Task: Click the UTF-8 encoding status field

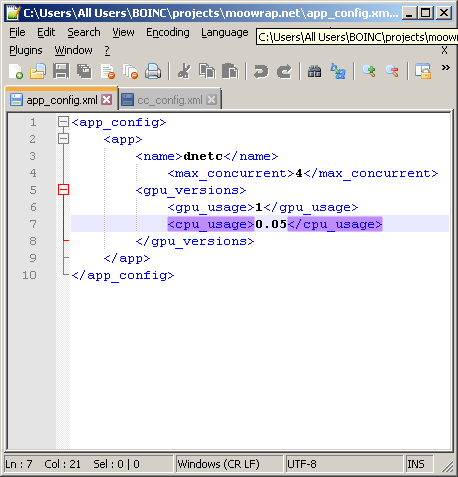Action: pyautogui.click(x=344, y=464)
